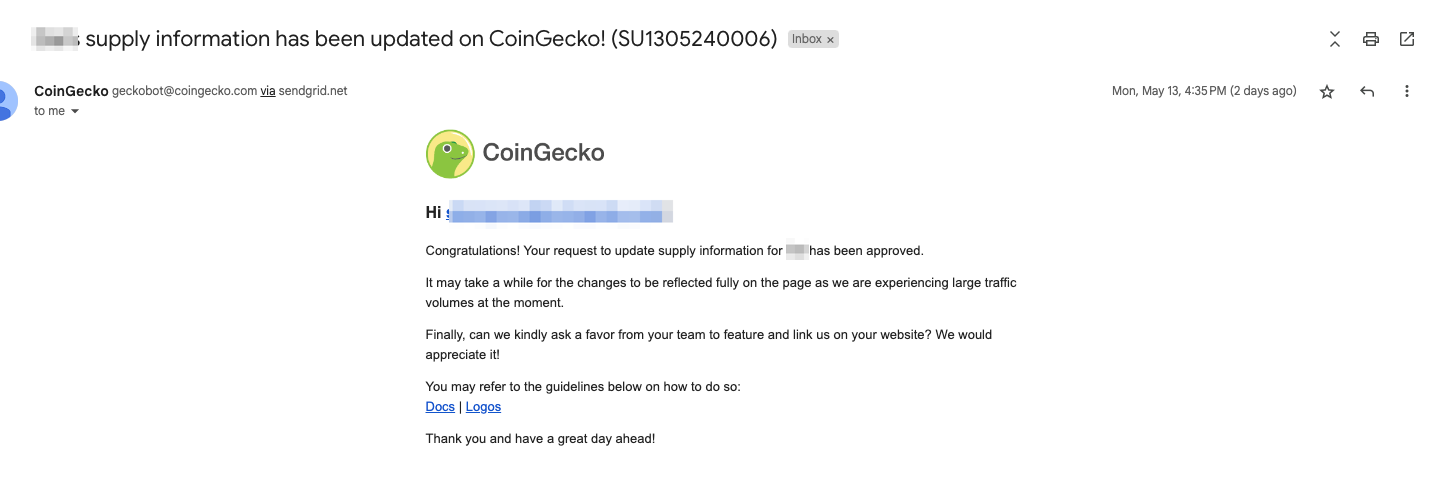
Task: Click the Mon, May 13 timestamp
Action: point(1204,91)
